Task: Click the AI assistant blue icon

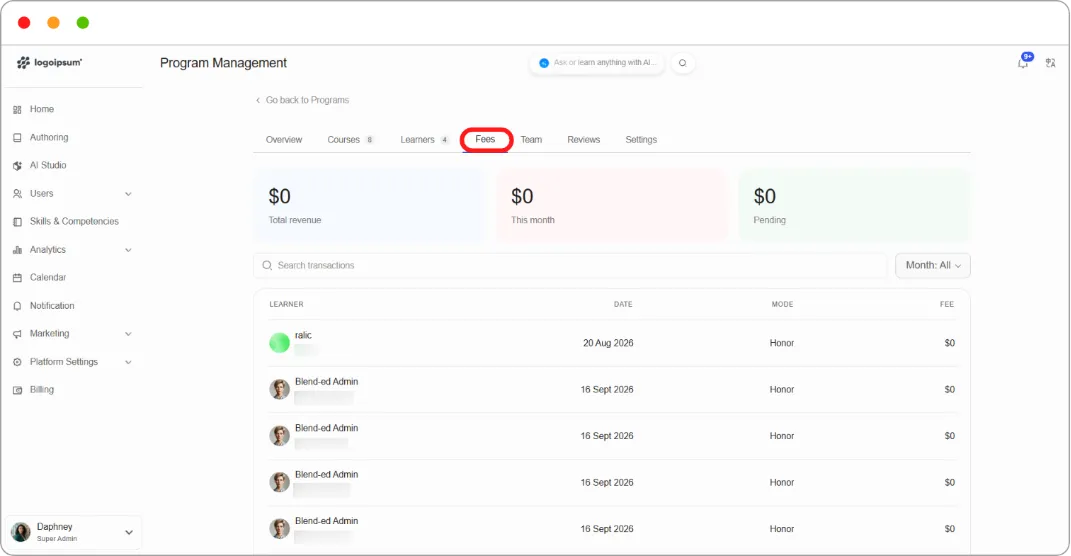Action: pyautogui.click(x=544, y=63)
